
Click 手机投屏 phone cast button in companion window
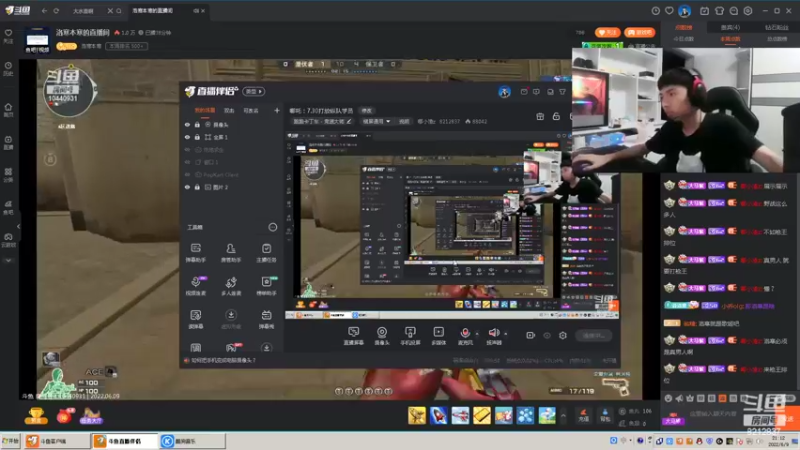point(410,336)
